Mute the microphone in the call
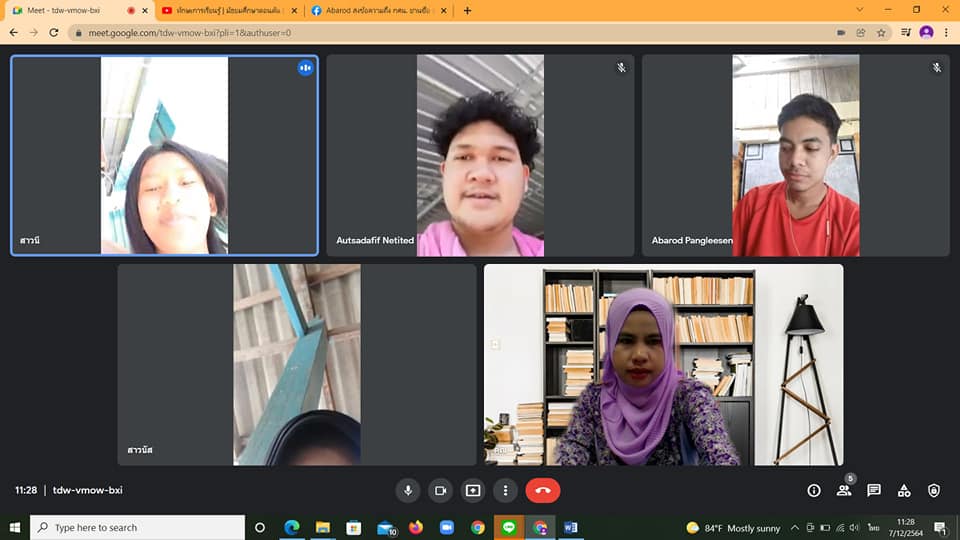The width and height of the screenshot is (960, 540). click(407, 490)
